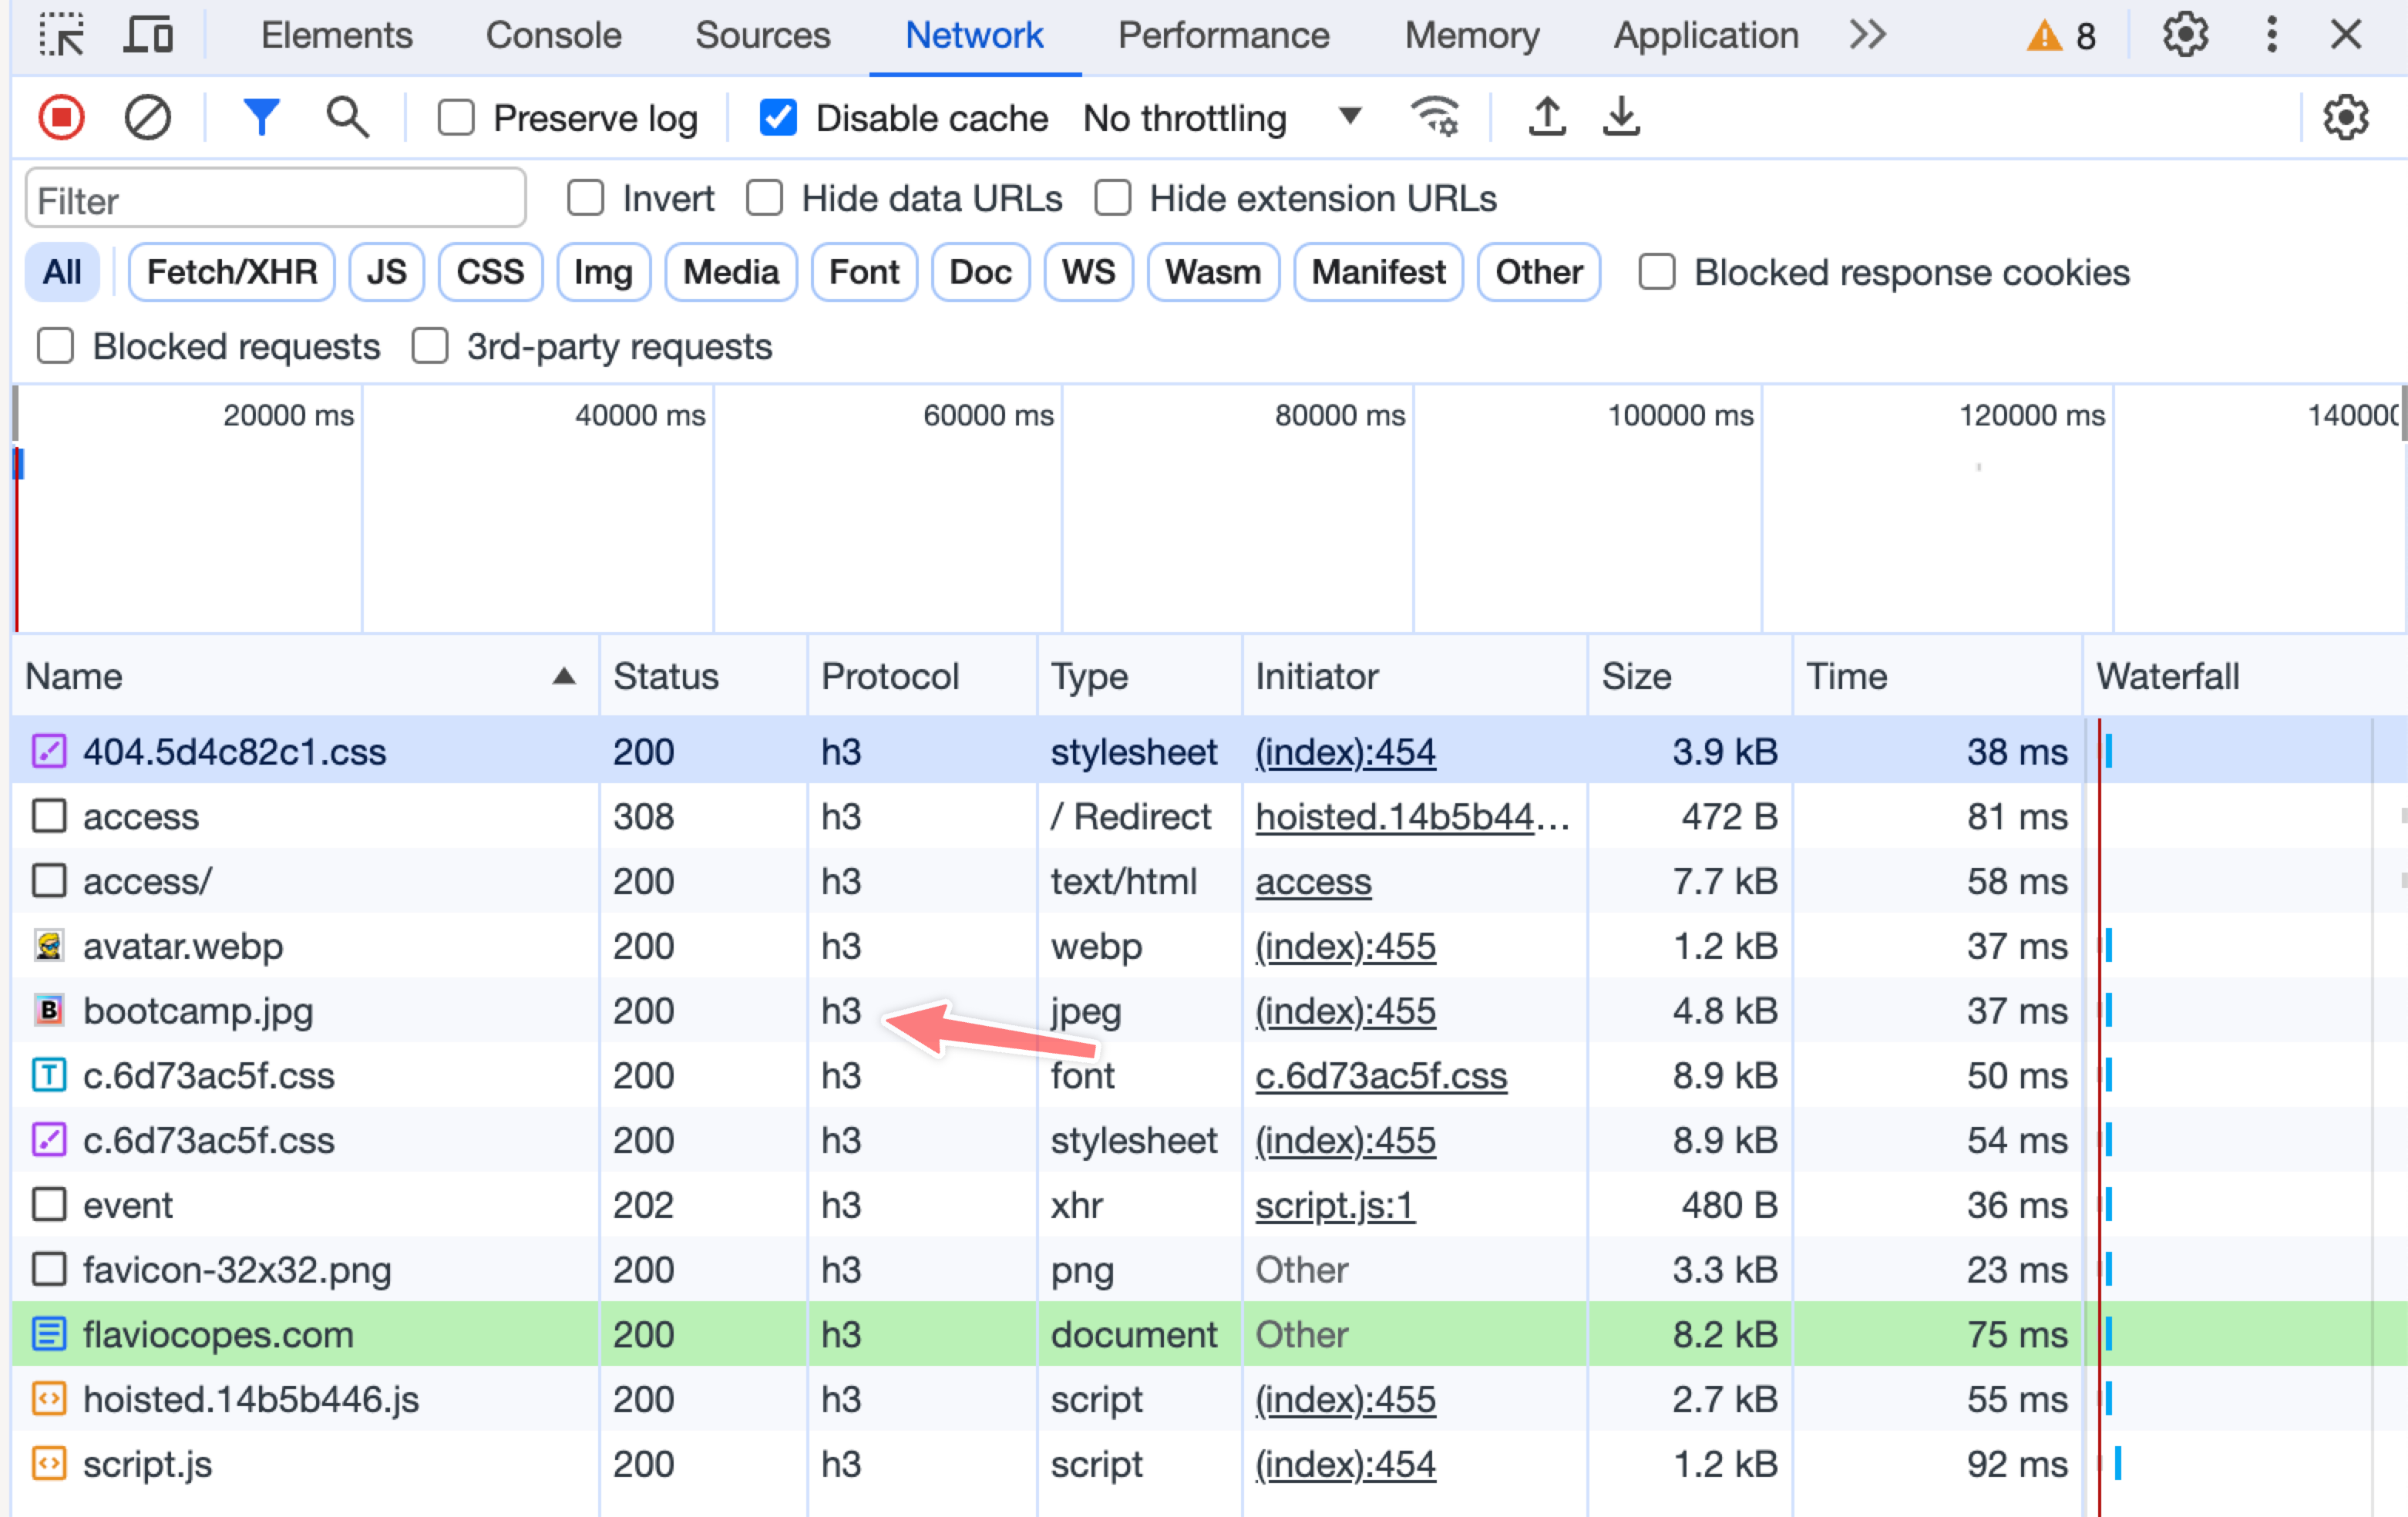Sort by Name column arrow
This screenshot has width=2408, height=1517.
(564, 677)
